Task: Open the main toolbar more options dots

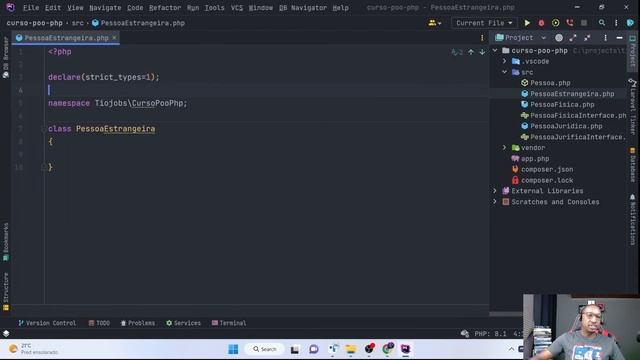Action: (x=616, y=23)
